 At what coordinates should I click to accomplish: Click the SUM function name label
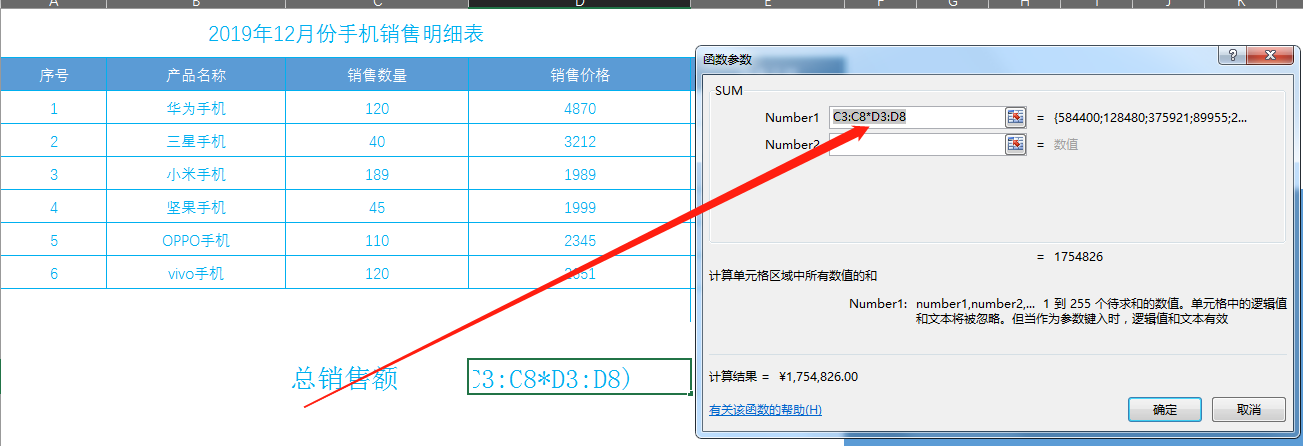point(729,90)
